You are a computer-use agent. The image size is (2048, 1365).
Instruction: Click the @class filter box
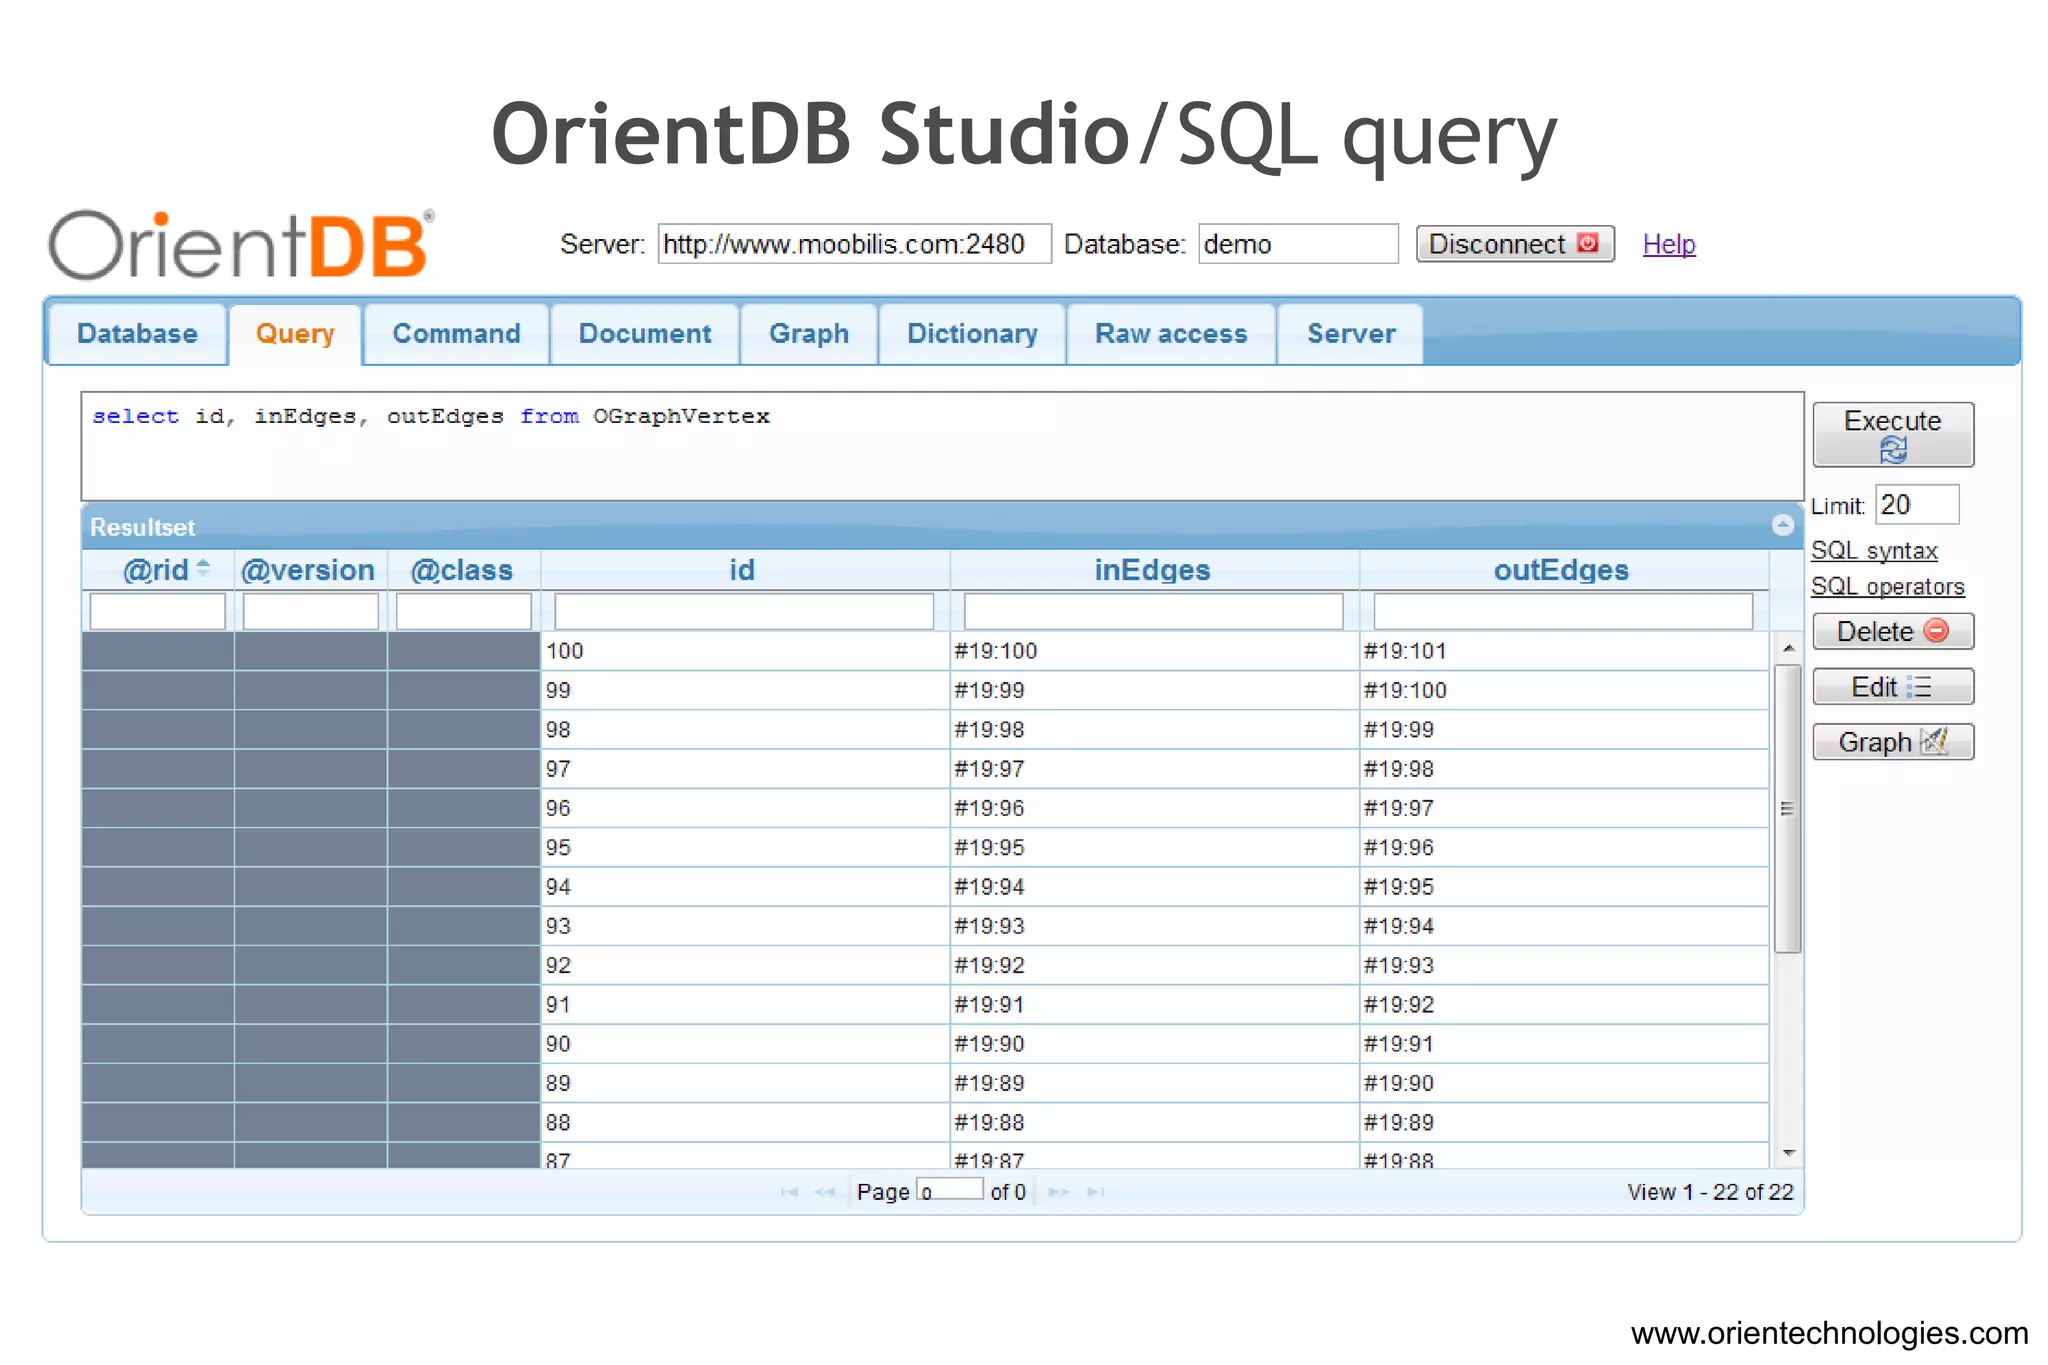(463, 611)
